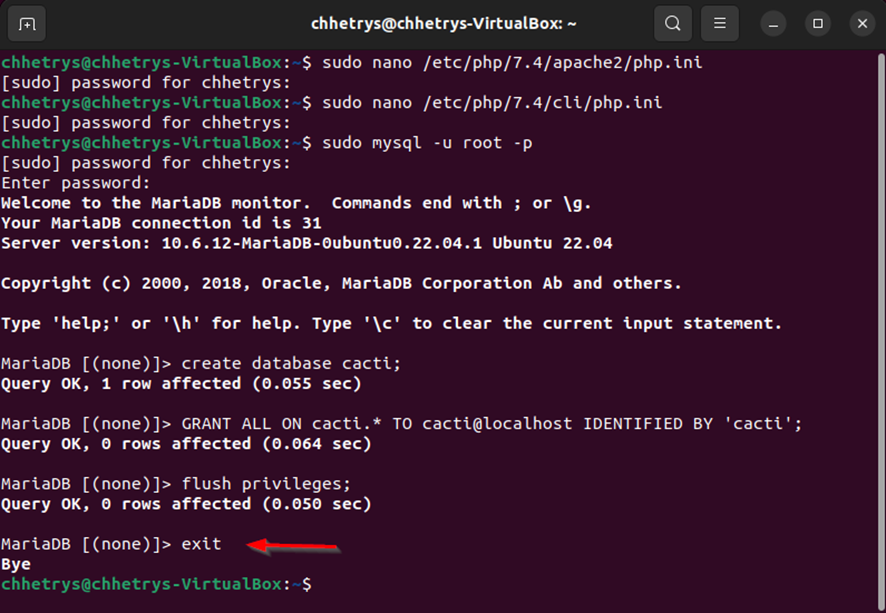Click the 'flush privileges;' command
Viewport: 886px width, 613px height.
click(x=266, y=484)
